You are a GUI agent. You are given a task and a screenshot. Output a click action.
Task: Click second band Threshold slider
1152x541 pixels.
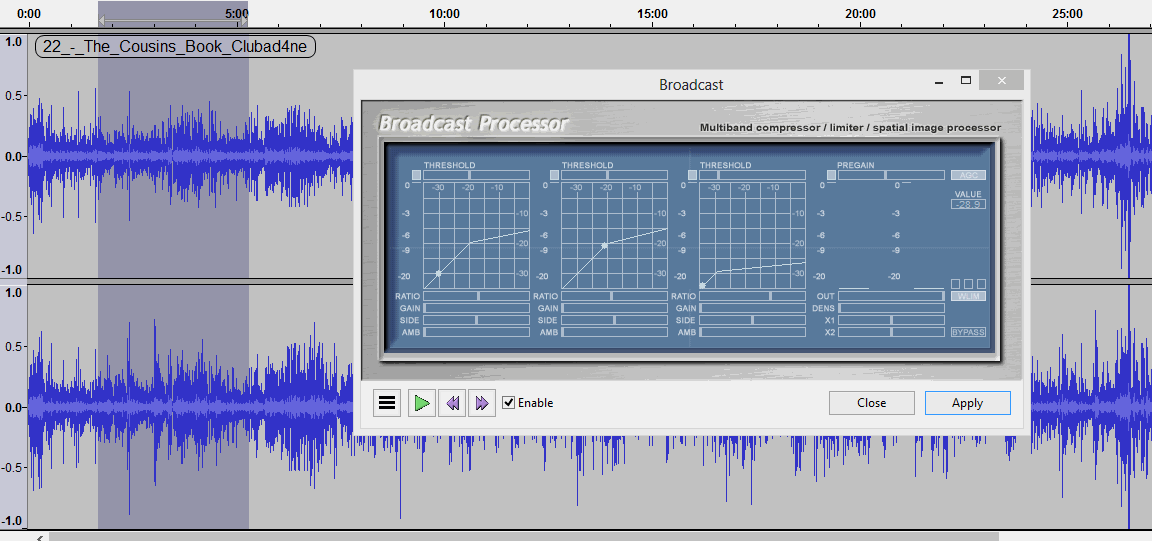point(615,175)
